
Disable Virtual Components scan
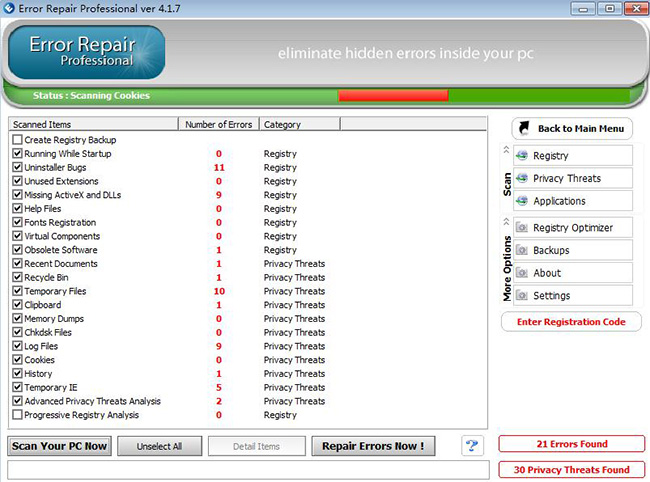click(17, 236)
